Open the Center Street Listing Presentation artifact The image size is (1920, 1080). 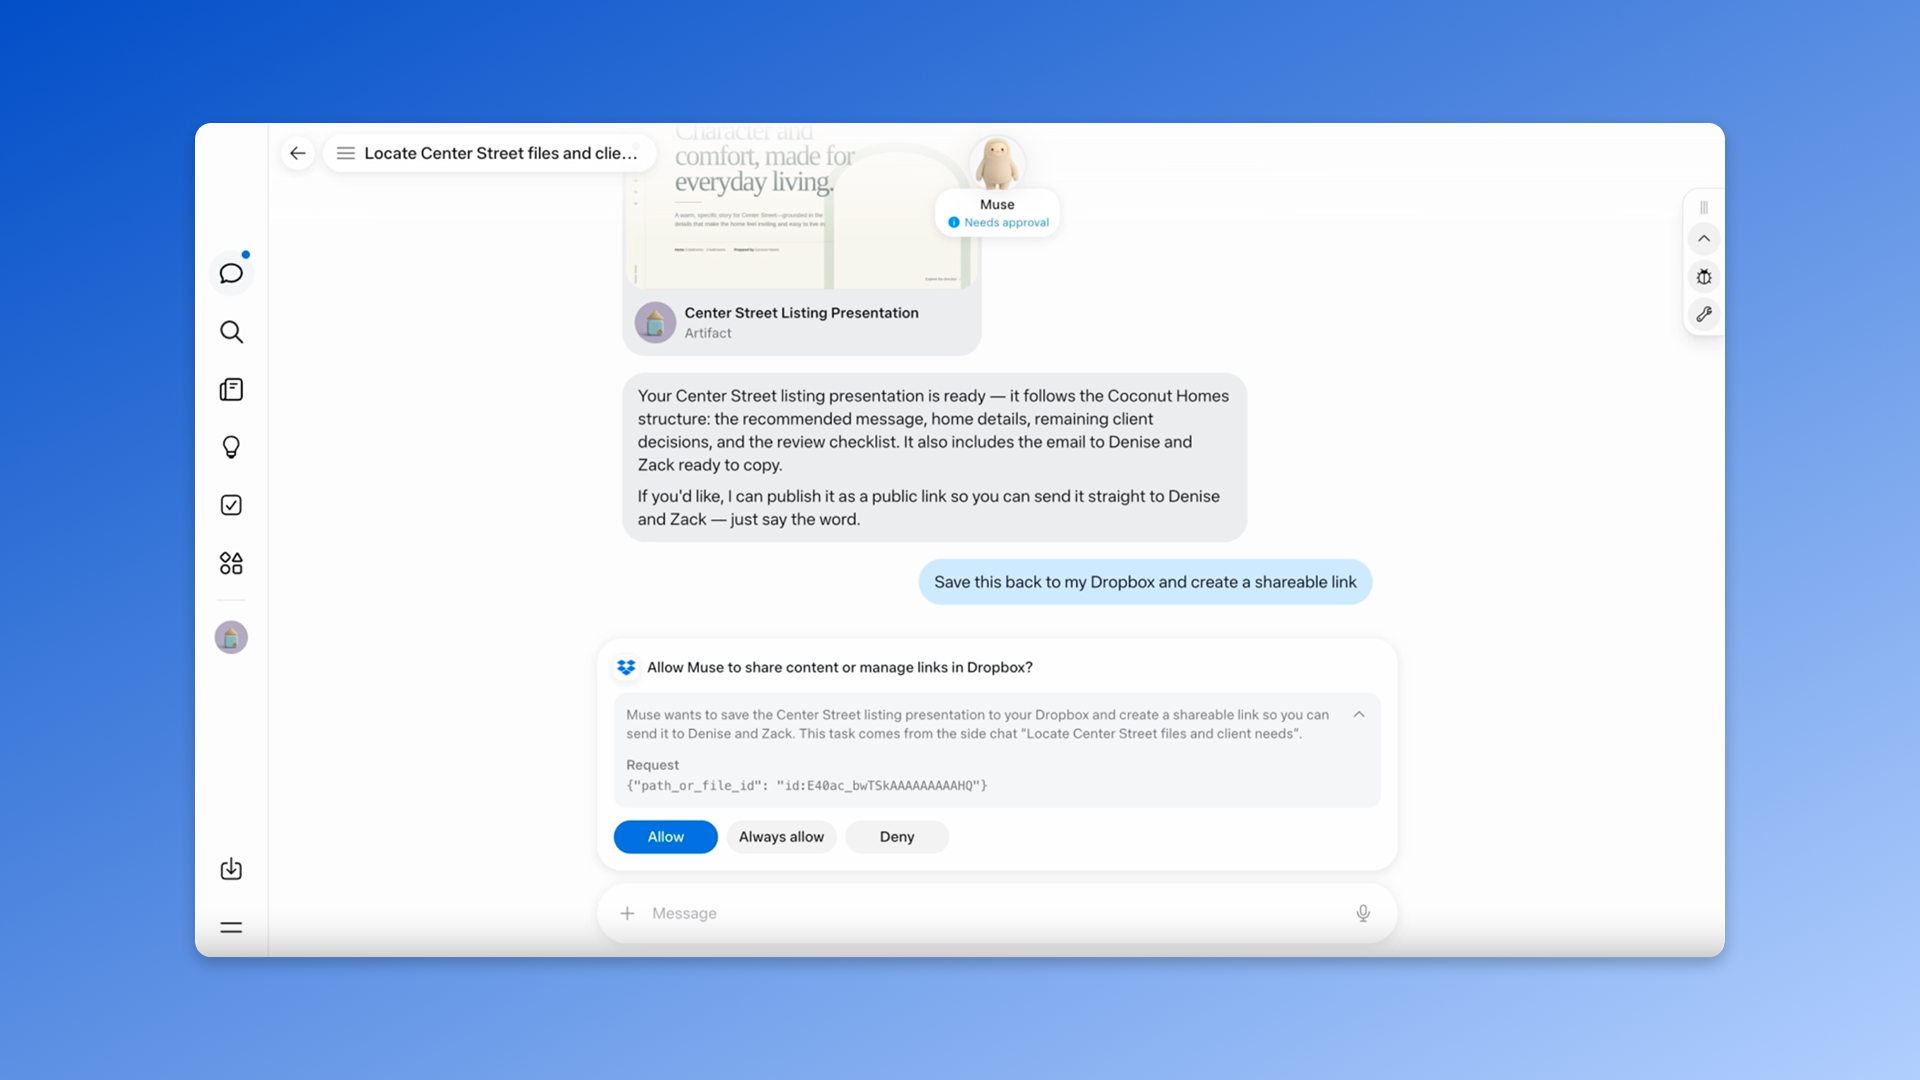click(802, 240)
